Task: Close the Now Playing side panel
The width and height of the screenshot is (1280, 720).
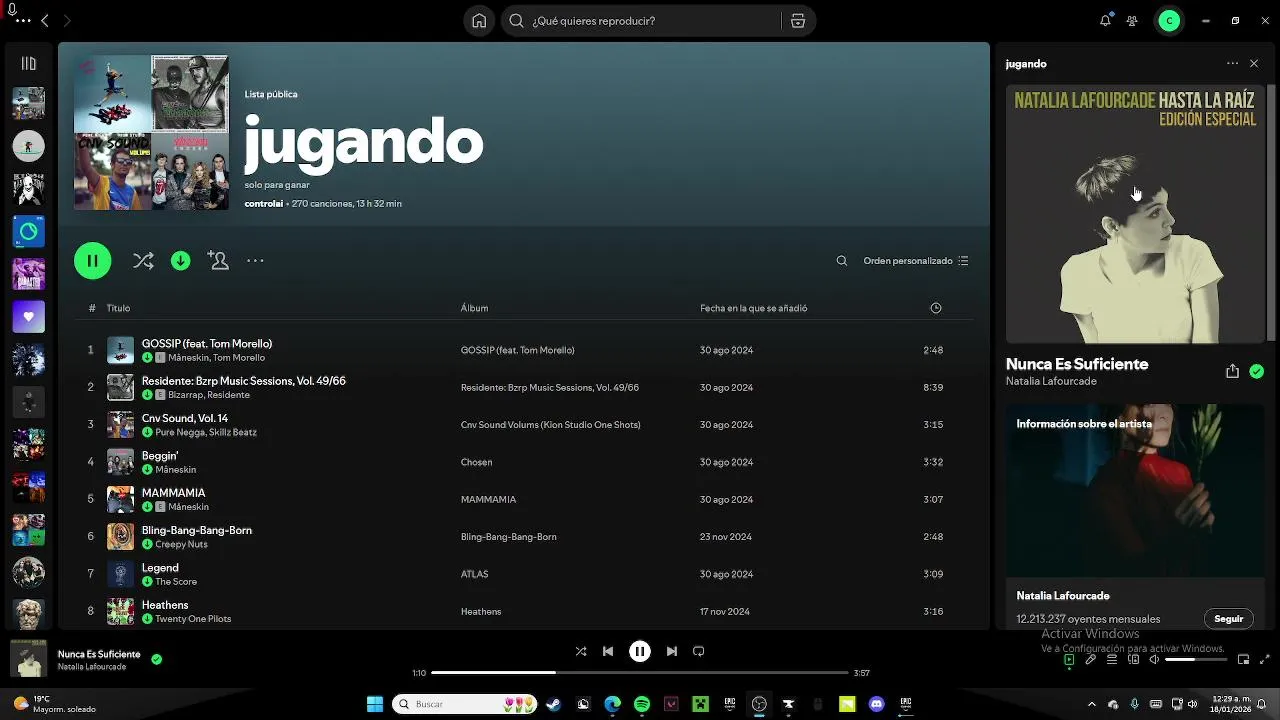Action: click(1254, 63)
